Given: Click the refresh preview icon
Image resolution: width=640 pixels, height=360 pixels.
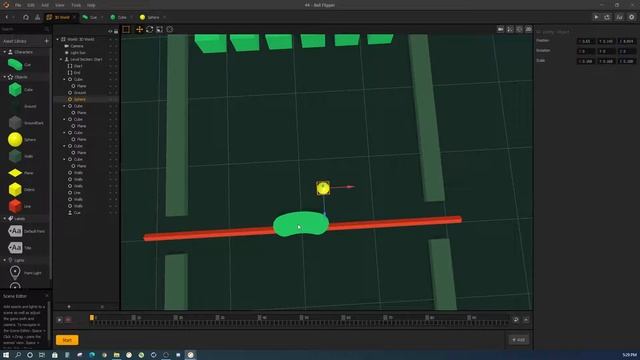Looking at the screenshot, I should coord(607,17).
